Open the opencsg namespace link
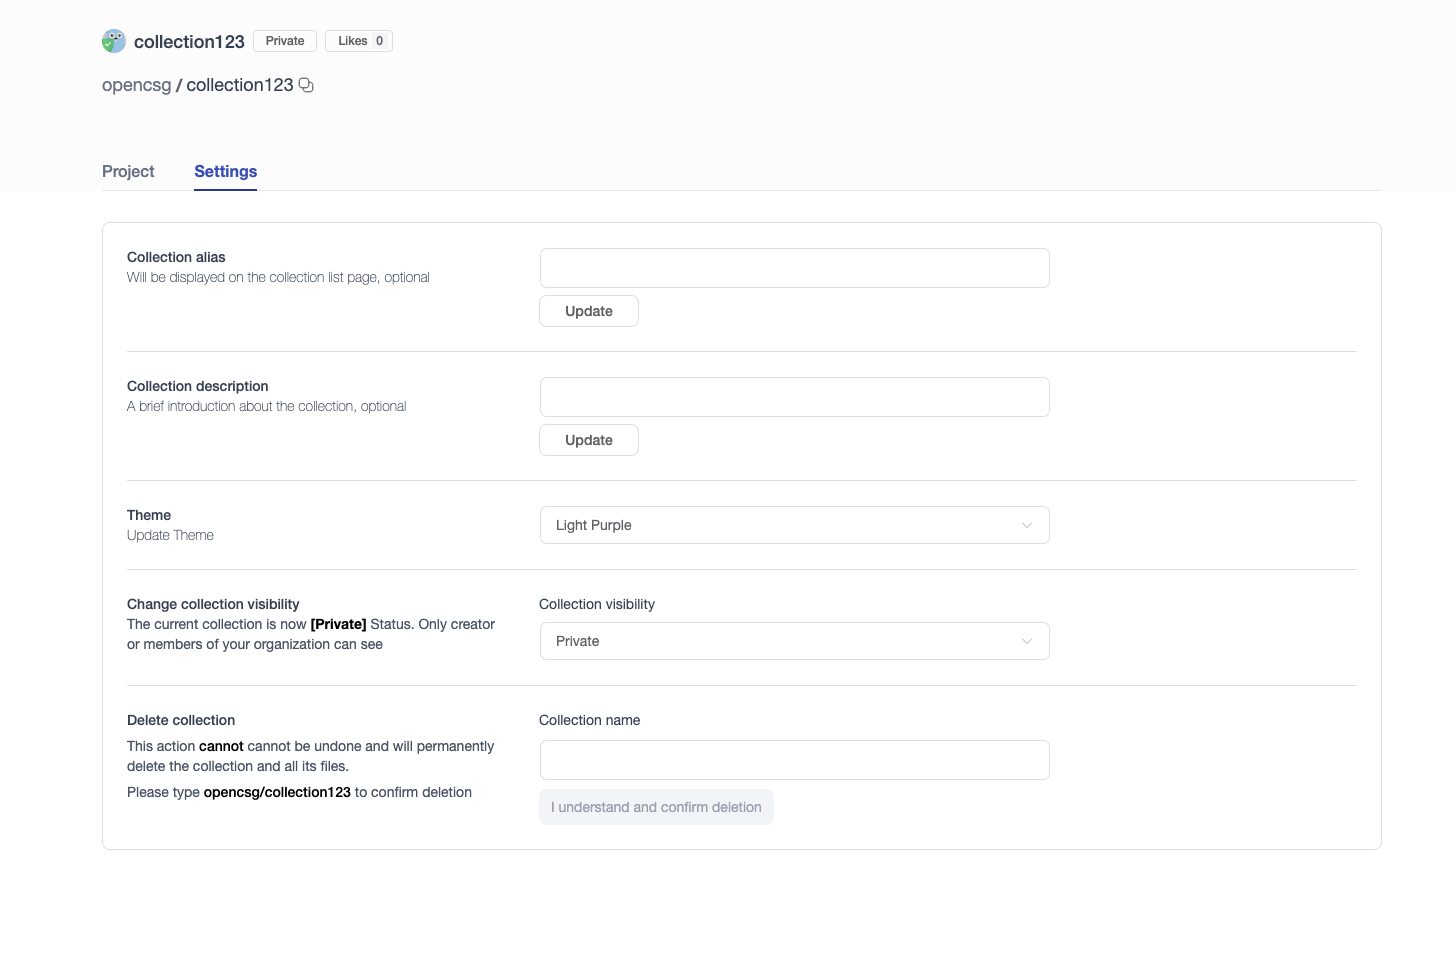The height and width of the screenshot is (956, 1456). 137,86
